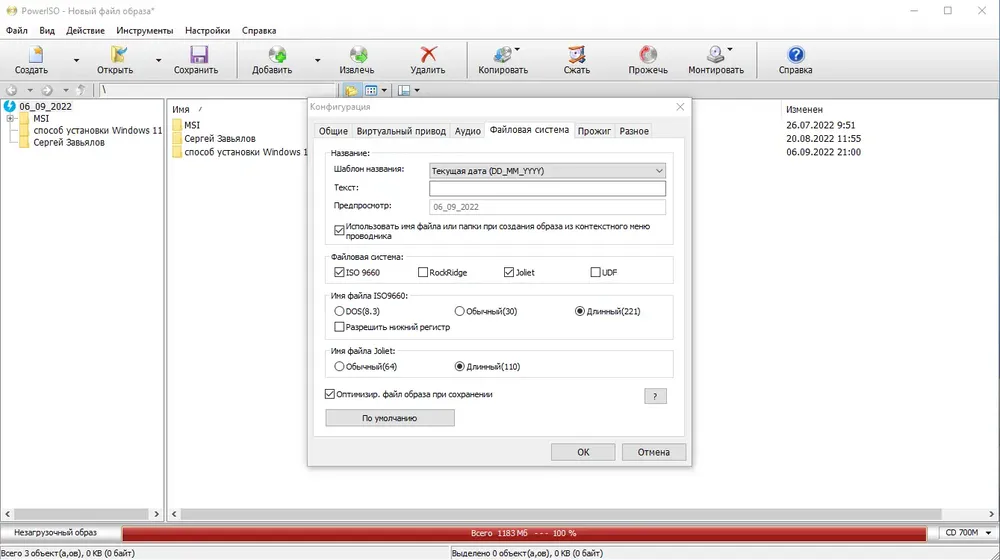The width and height of the screenshot is (1000, 560).
Task: Click the Добавить files icon
Action: (276, 55)
